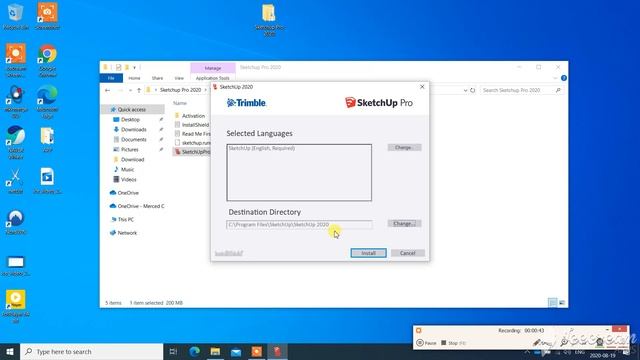Viewport: 640px width, 360px height.
Task: Select OneDrive - Merced C in navigation pane
Action: coord(140,206)
